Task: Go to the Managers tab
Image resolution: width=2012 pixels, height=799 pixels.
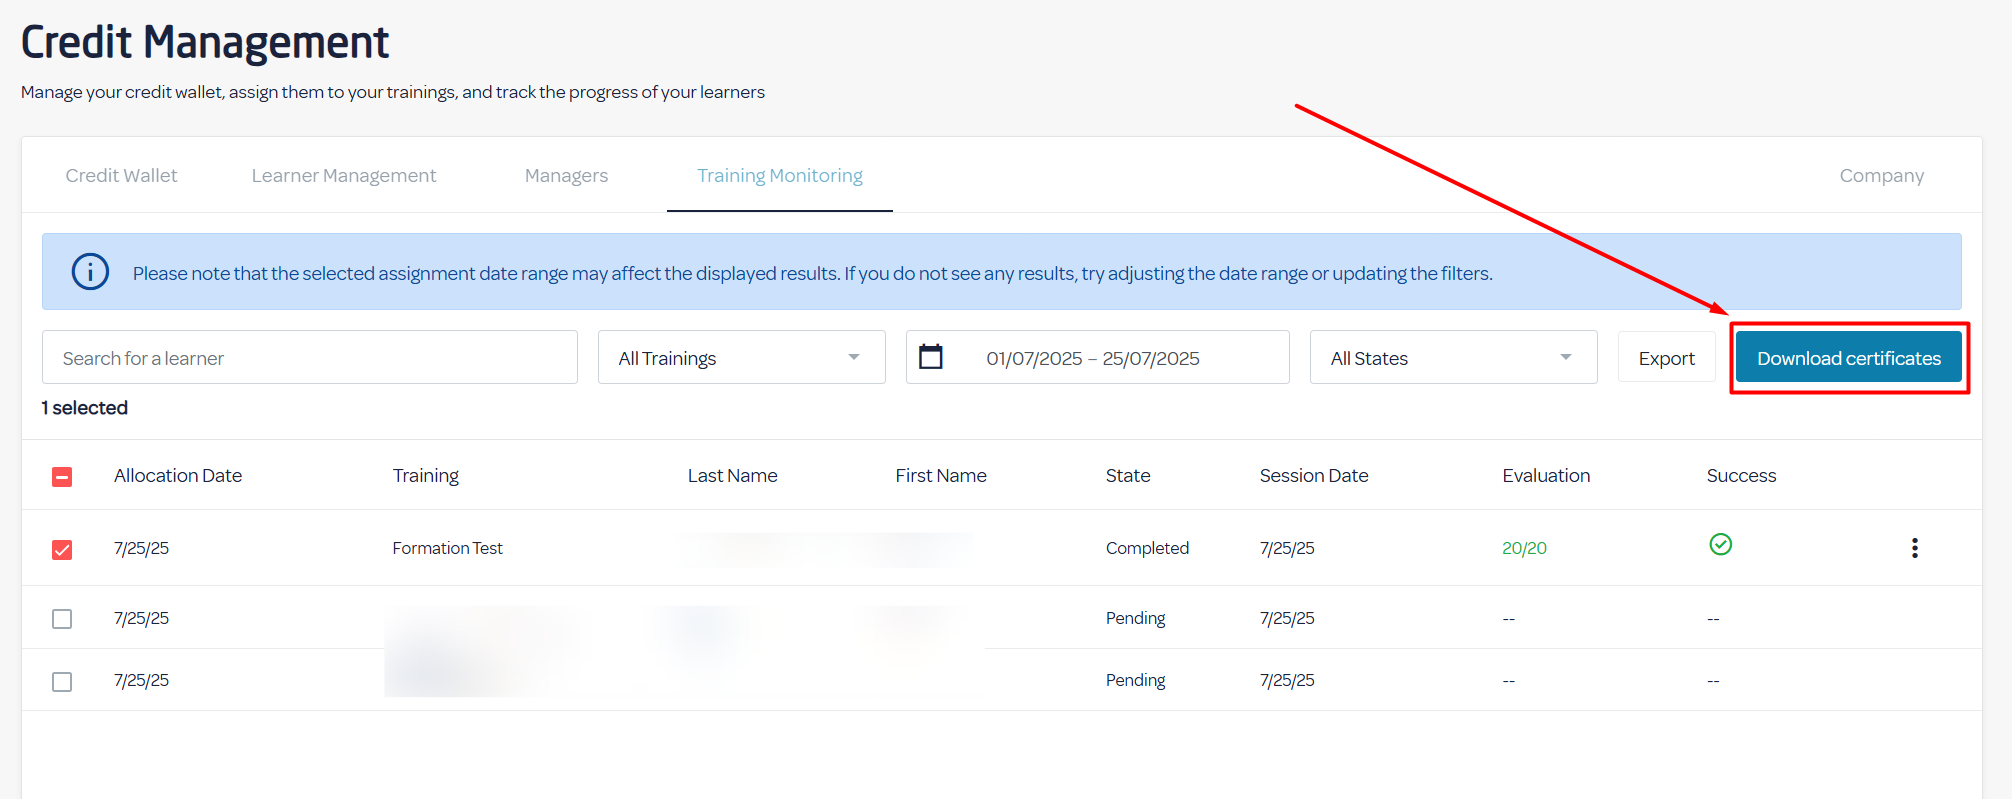Action: coord(566,176)
